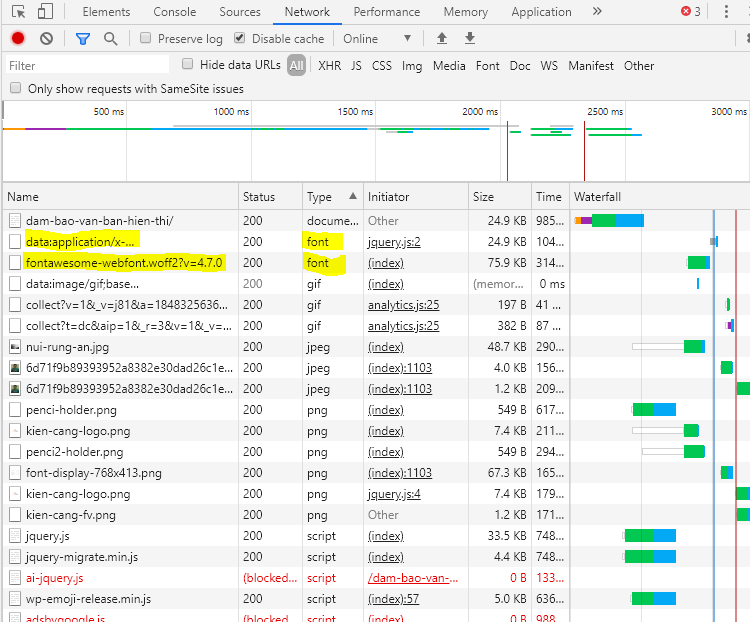
Task: Switch to the Console tab
Action: 174,12
